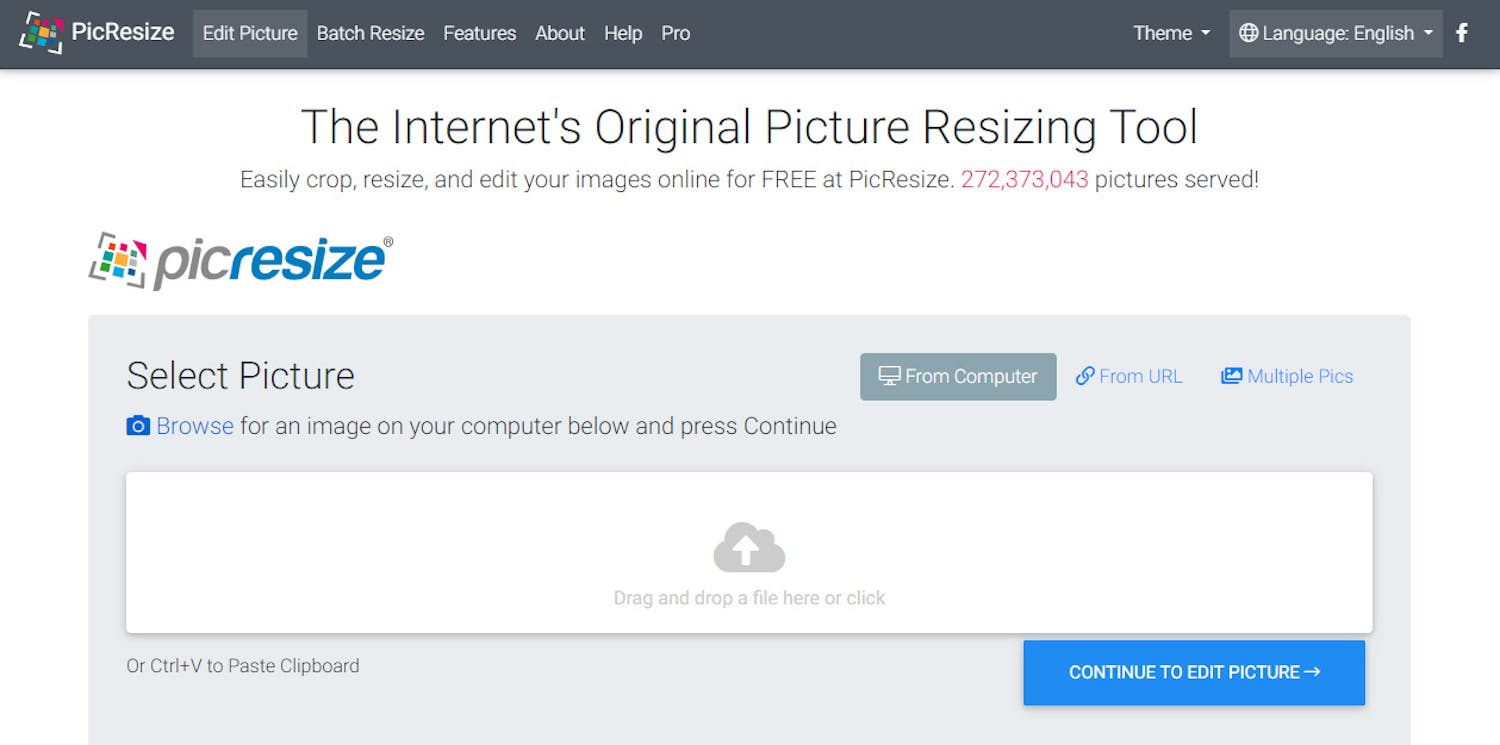Click the monitor icon on From Computer
The height and width of the screenshot is (745, 1500).
pyautogui.click(x=889, y=376)
